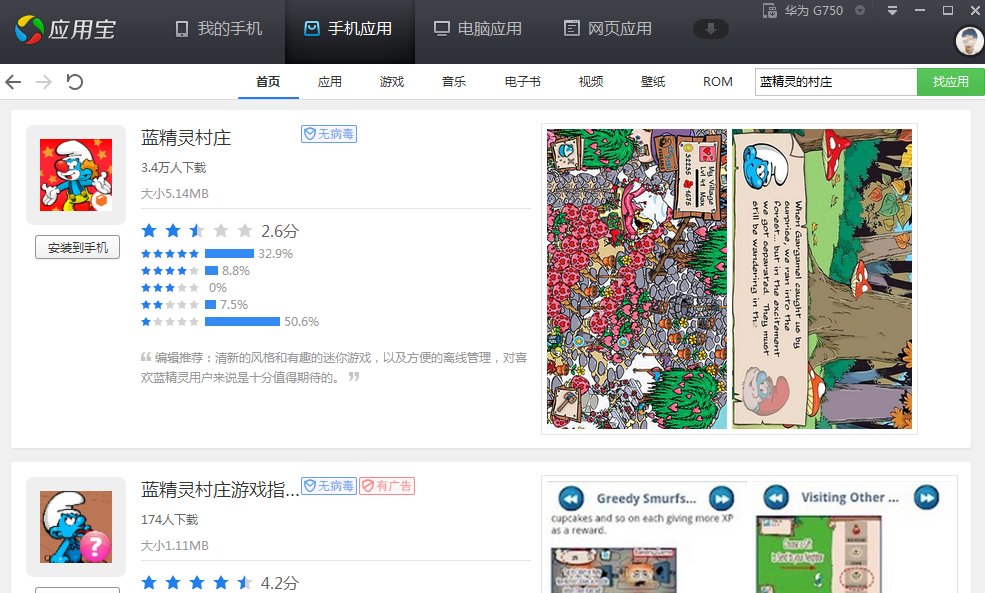Open the download manager icon in the top bar
This screenshot has width=985, height=593.
(710, 28)
